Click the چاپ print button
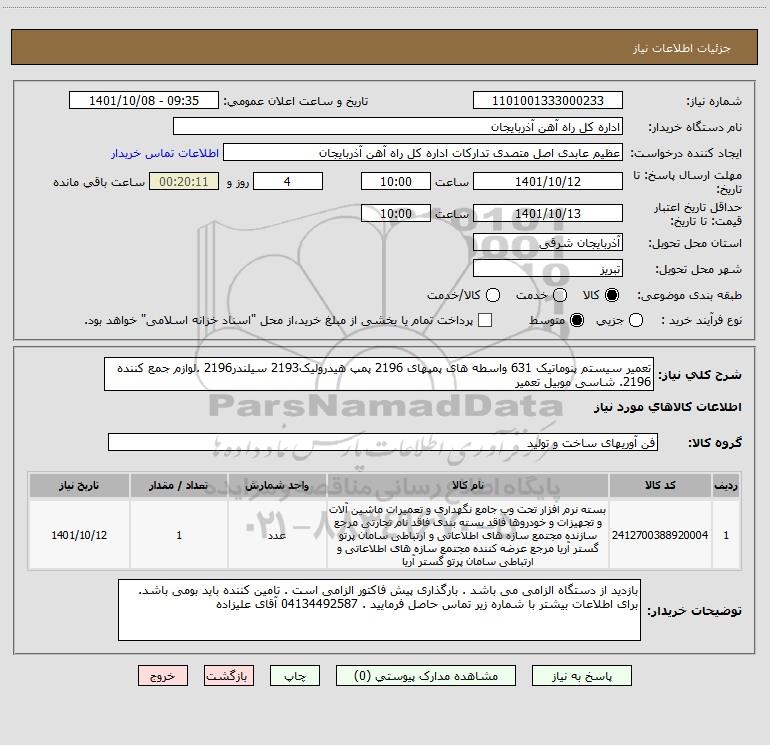The image size is (770, 745). tap(295, 676)
